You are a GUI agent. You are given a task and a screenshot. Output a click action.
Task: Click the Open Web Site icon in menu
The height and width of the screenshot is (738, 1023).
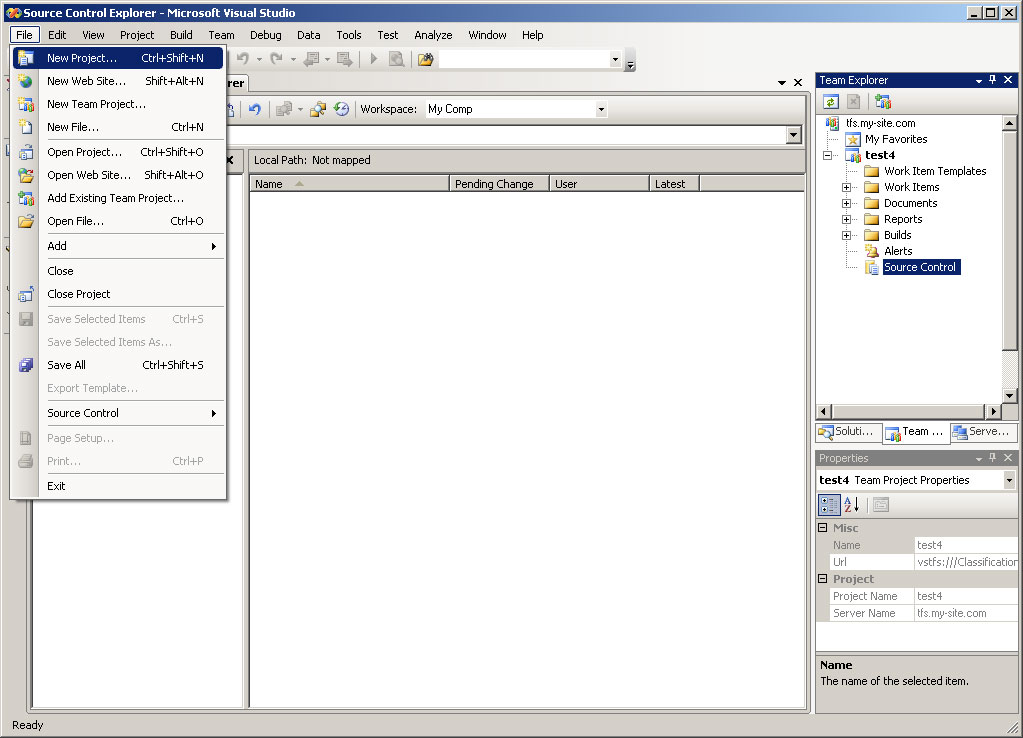tap(25, 175)
